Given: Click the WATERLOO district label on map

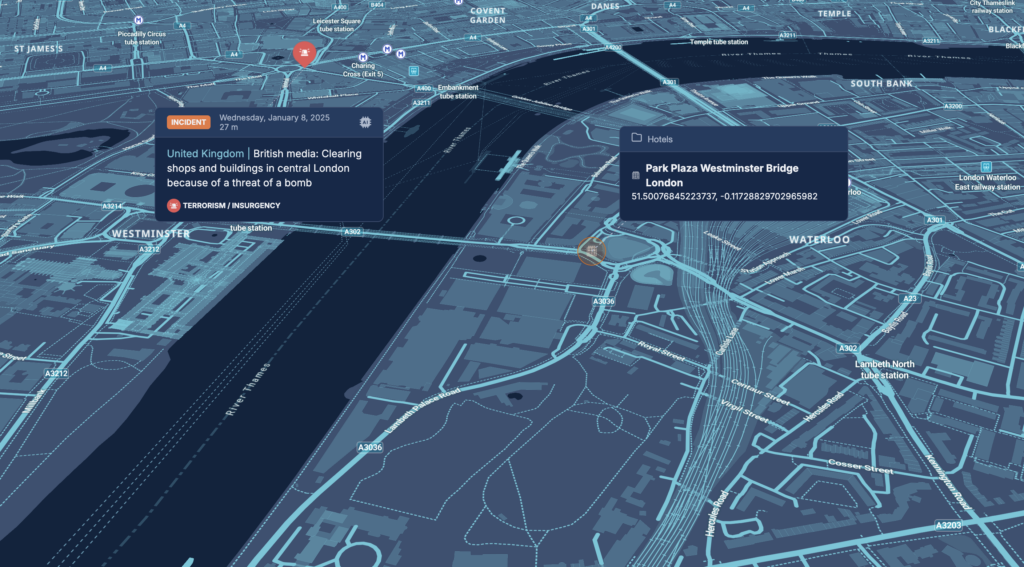Looking at the screenshot, I should 819,240.
